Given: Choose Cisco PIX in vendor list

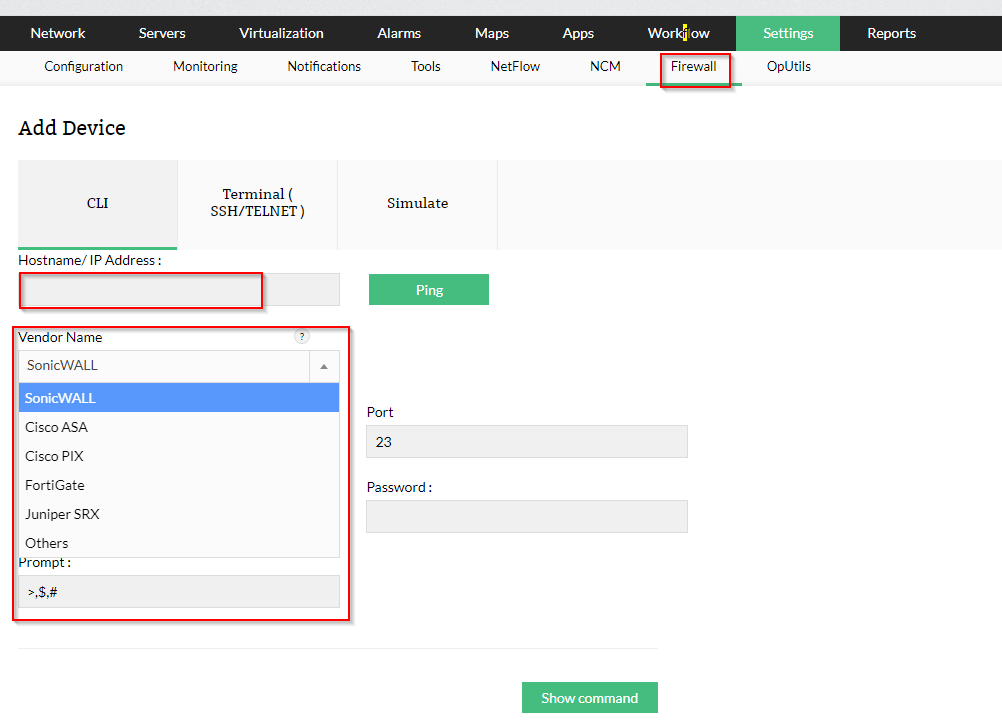Looking at the screenshot, I should tap(179, 456).
